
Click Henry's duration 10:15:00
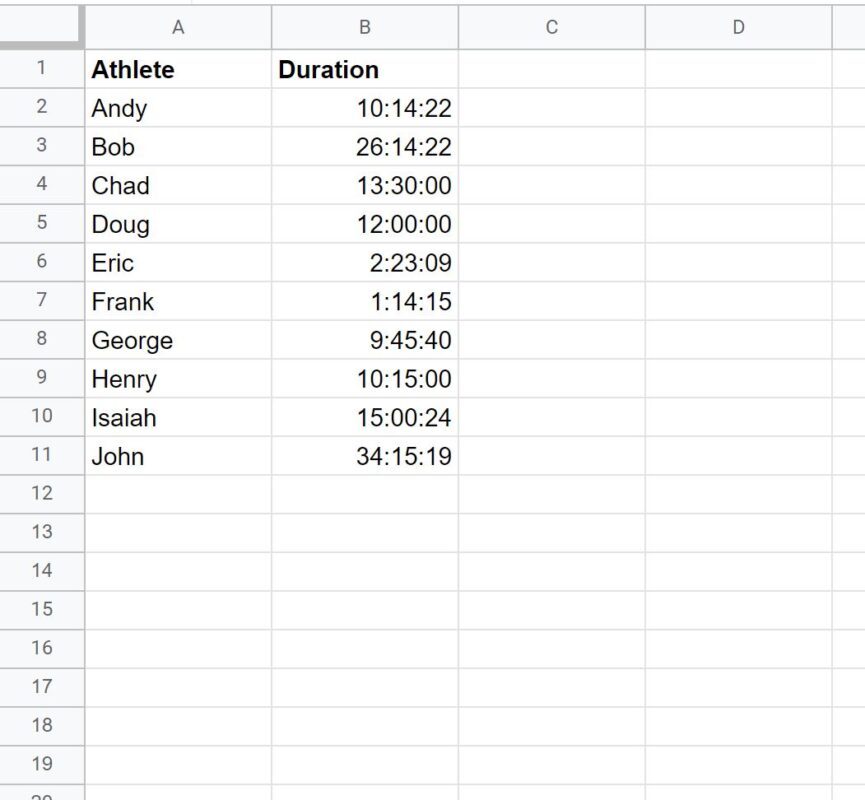pyautogui.click(x=364, y=379)
